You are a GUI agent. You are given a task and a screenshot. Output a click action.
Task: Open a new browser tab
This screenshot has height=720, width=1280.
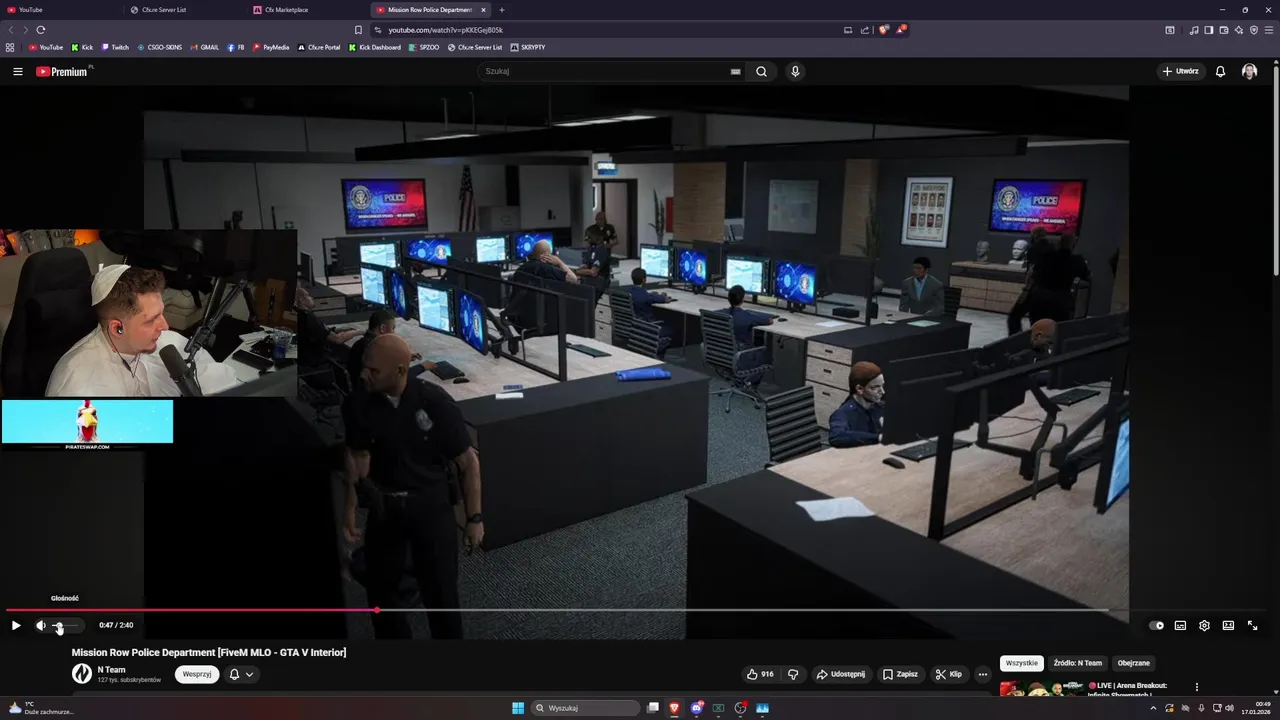pyautogui.click(x=502, y=9)
